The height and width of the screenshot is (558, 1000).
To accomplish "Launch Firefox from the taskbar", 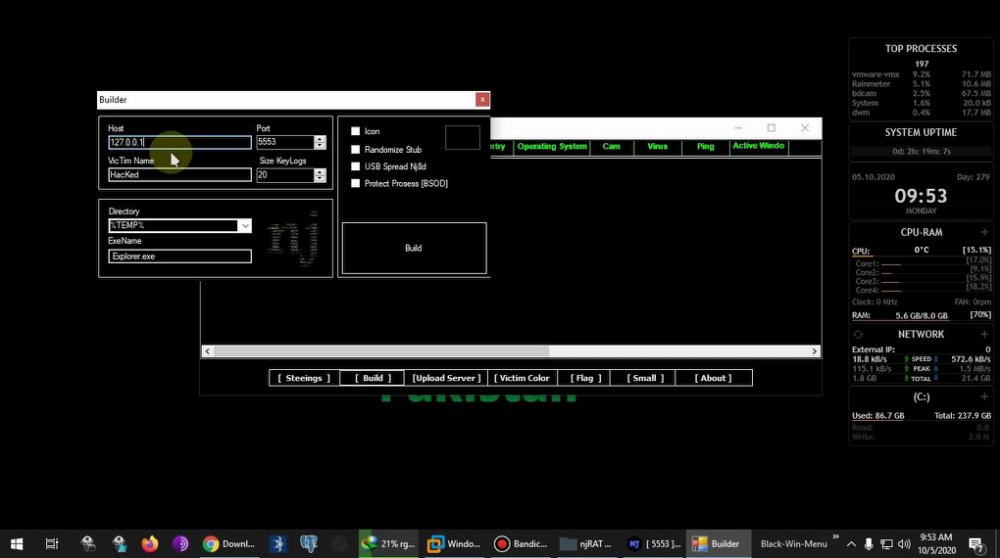I will point(150,543).
